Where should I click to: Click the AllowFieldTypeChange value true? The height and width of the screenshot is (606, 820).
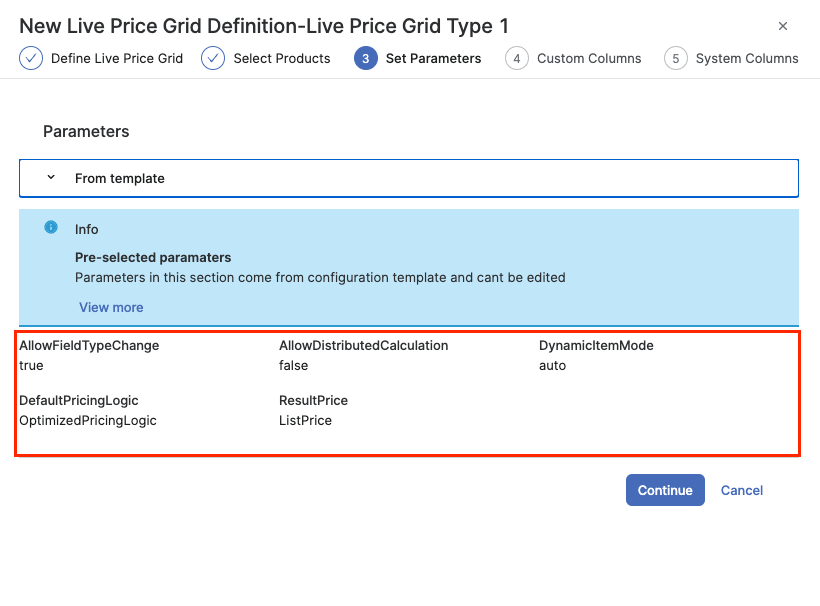(x=32, y=366)
